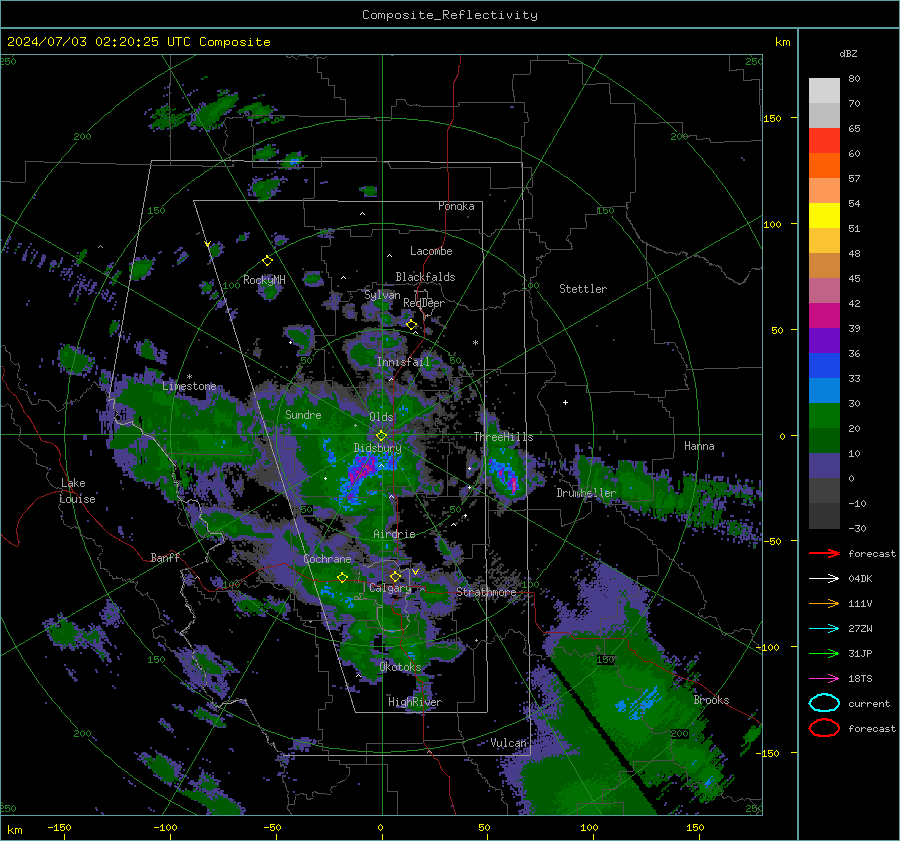Click the white asterisk marker above Limestone
Image resolution: width=900 pixels, height=841 pixels.
[x=189, y=377]
